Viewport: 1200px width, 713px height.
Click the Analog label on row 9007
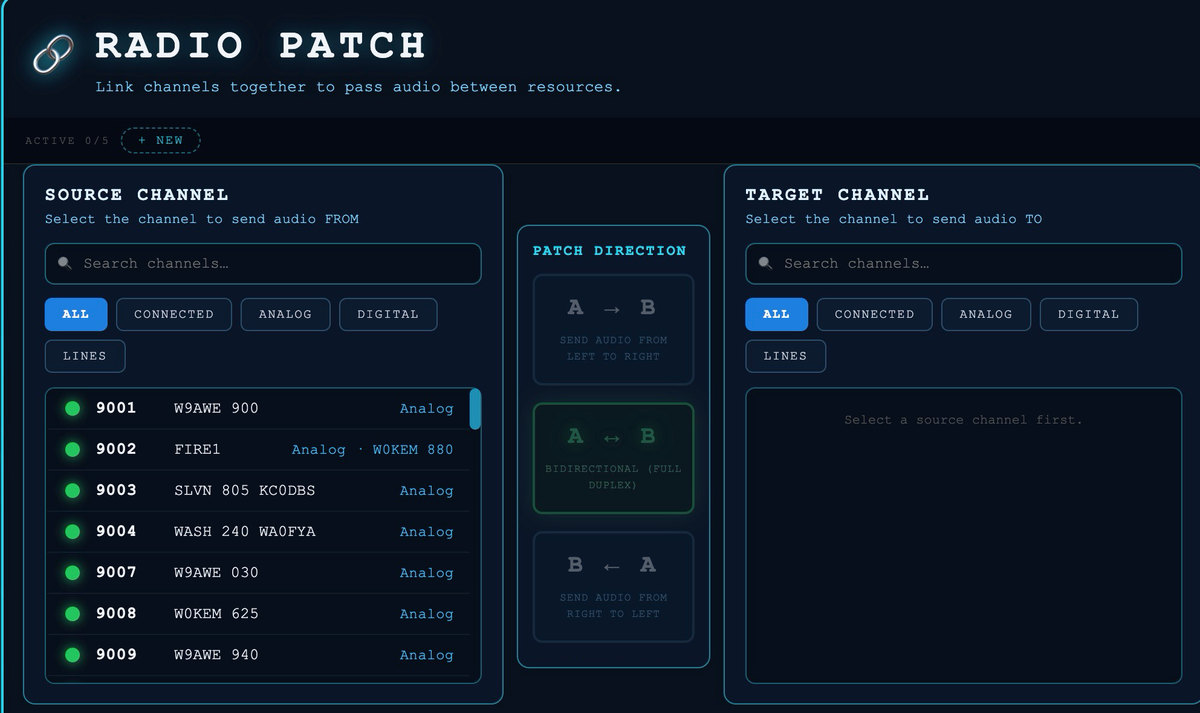[x=427, y=573]
